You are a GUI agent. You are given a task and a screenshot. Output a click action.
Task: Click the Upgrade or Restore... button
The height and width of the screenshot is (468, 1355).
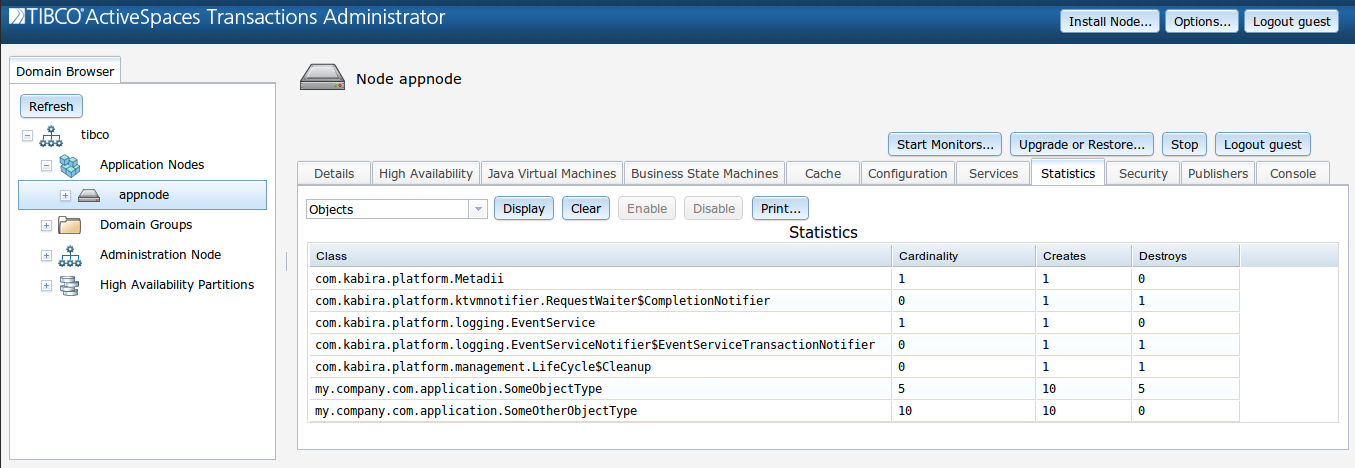pyautogui.click(x=1082, y=144)
